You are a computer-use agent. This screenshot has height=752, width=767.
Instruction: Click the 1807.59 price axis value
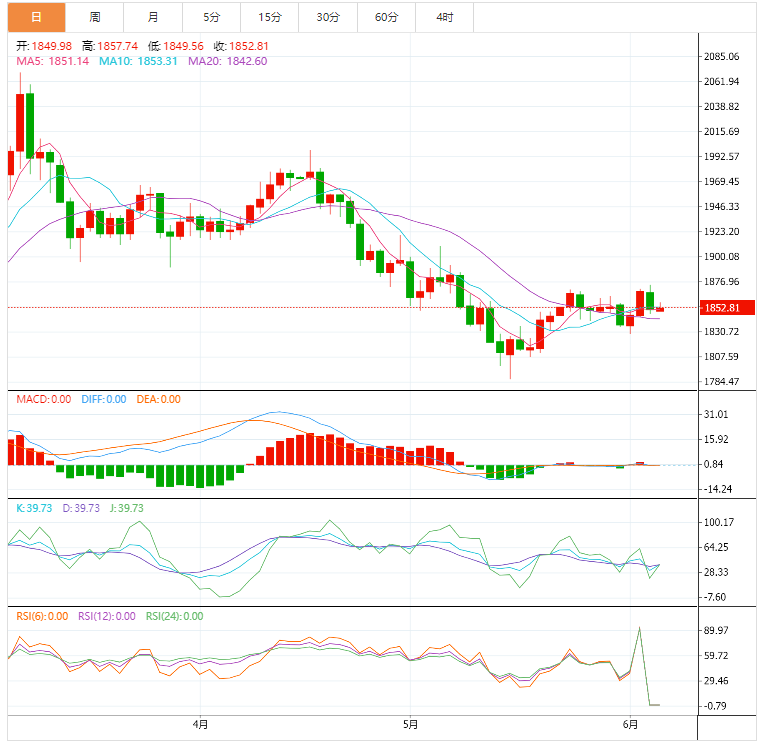(722, 357)
